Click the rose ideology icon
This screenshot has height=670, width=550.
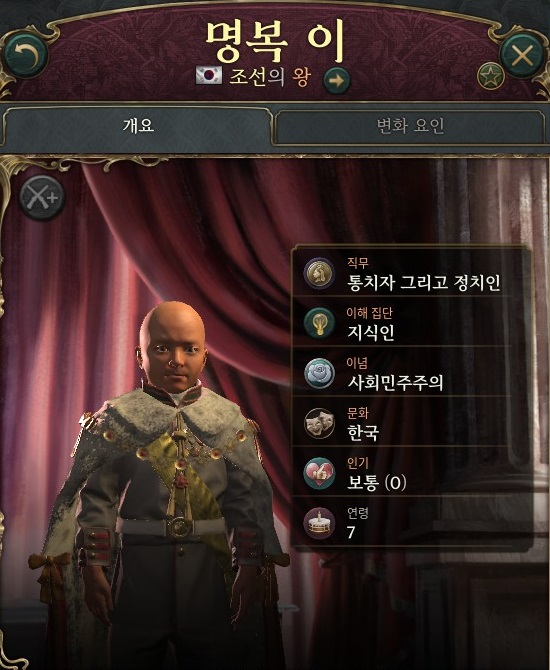coord(319,373)
